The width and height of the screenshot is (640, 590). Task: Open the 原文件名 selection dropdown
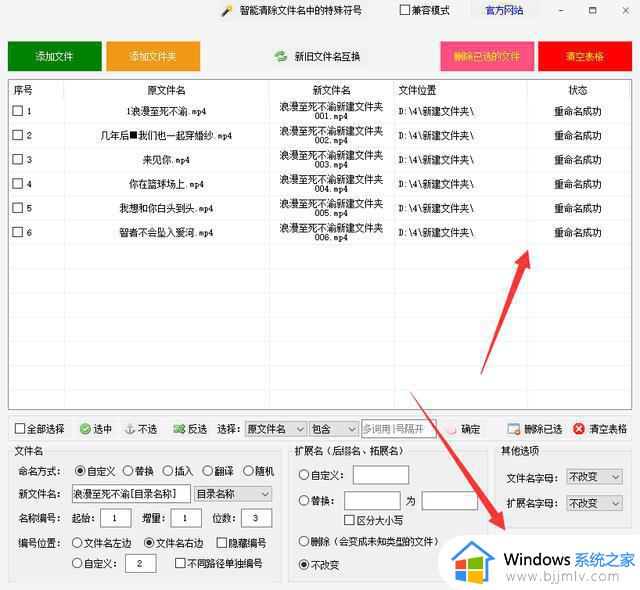[x=276, y=429]
